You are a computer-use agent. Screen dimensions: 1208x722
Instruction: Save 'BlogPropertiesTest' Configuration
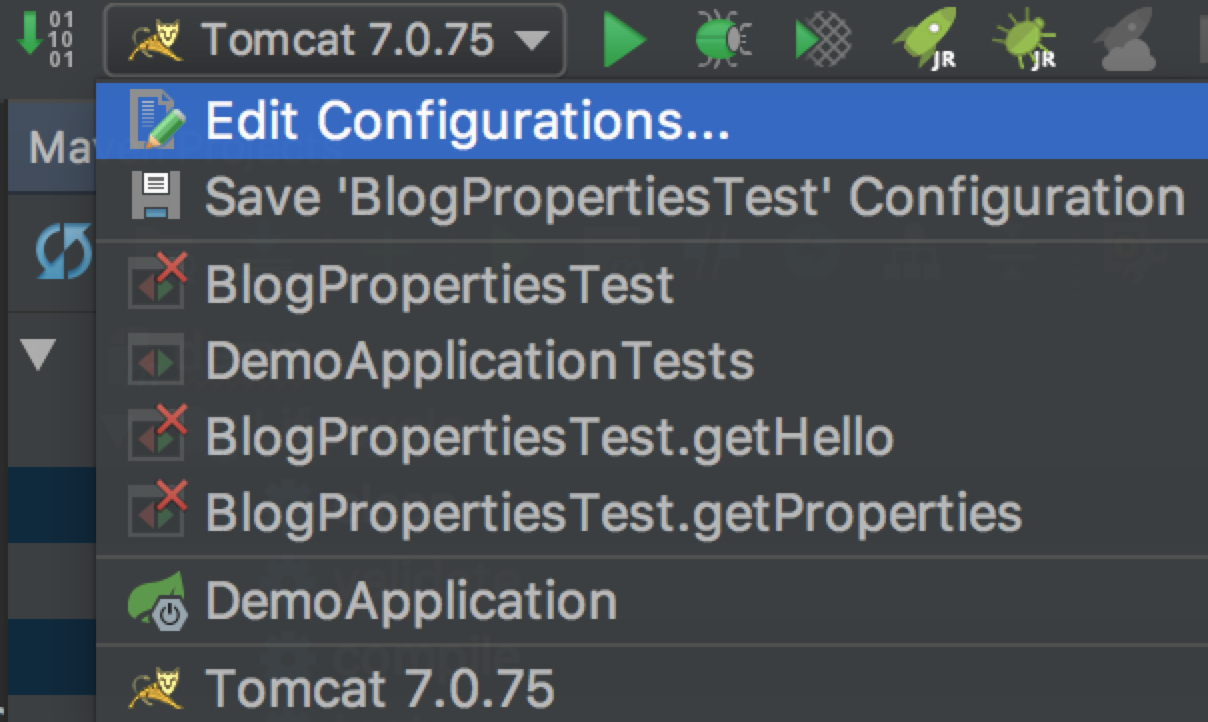click(x=694, y=197)
